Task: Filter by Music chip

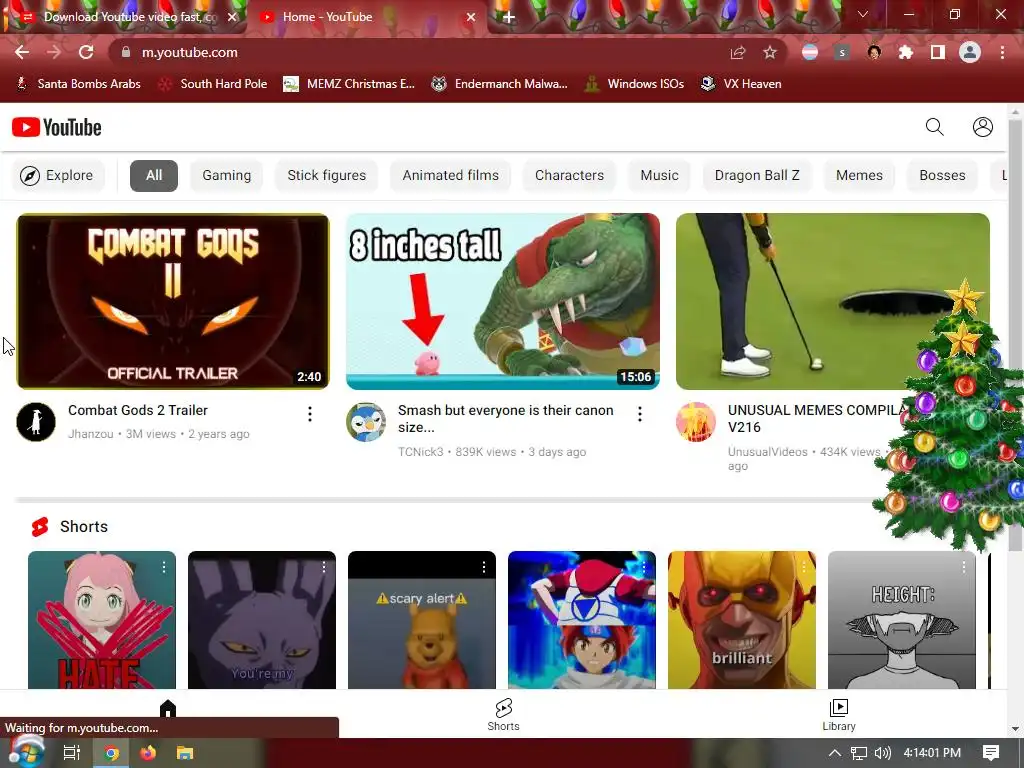Action: click(660, 175)
